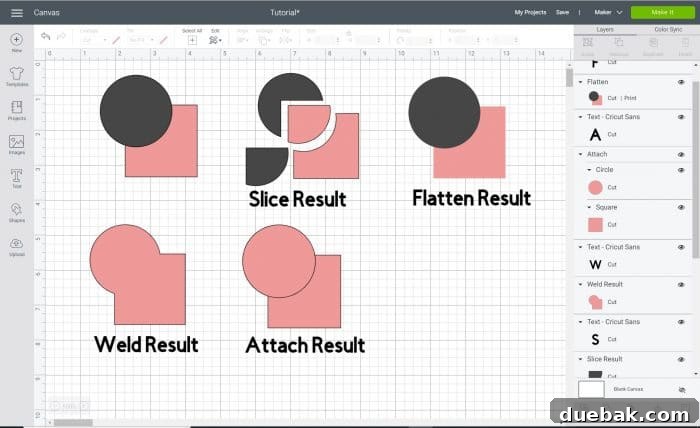Click the Fill color swatch

tap(163, 41)
